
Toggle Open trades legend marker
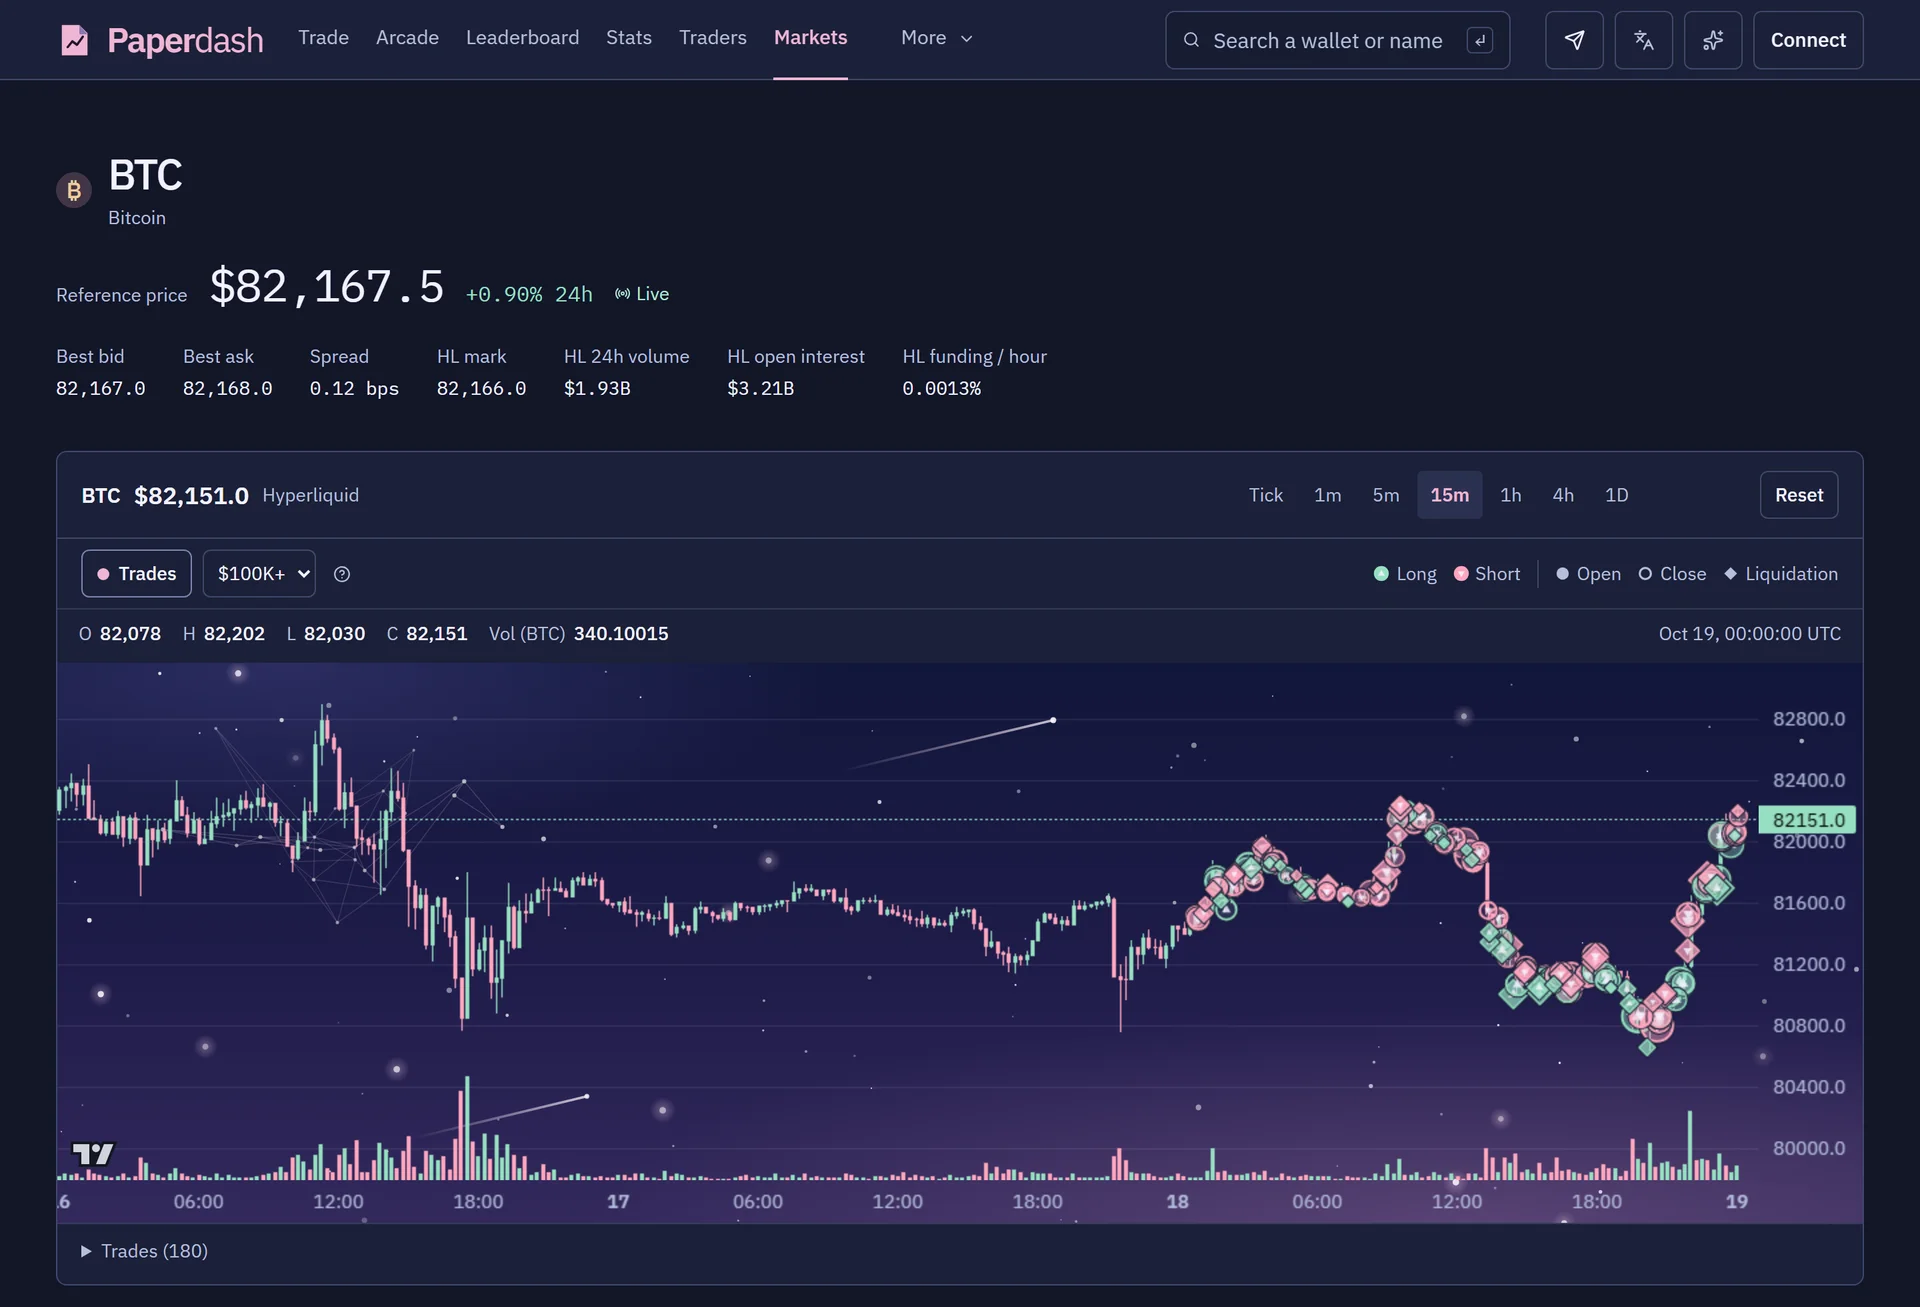point(1588,574)
